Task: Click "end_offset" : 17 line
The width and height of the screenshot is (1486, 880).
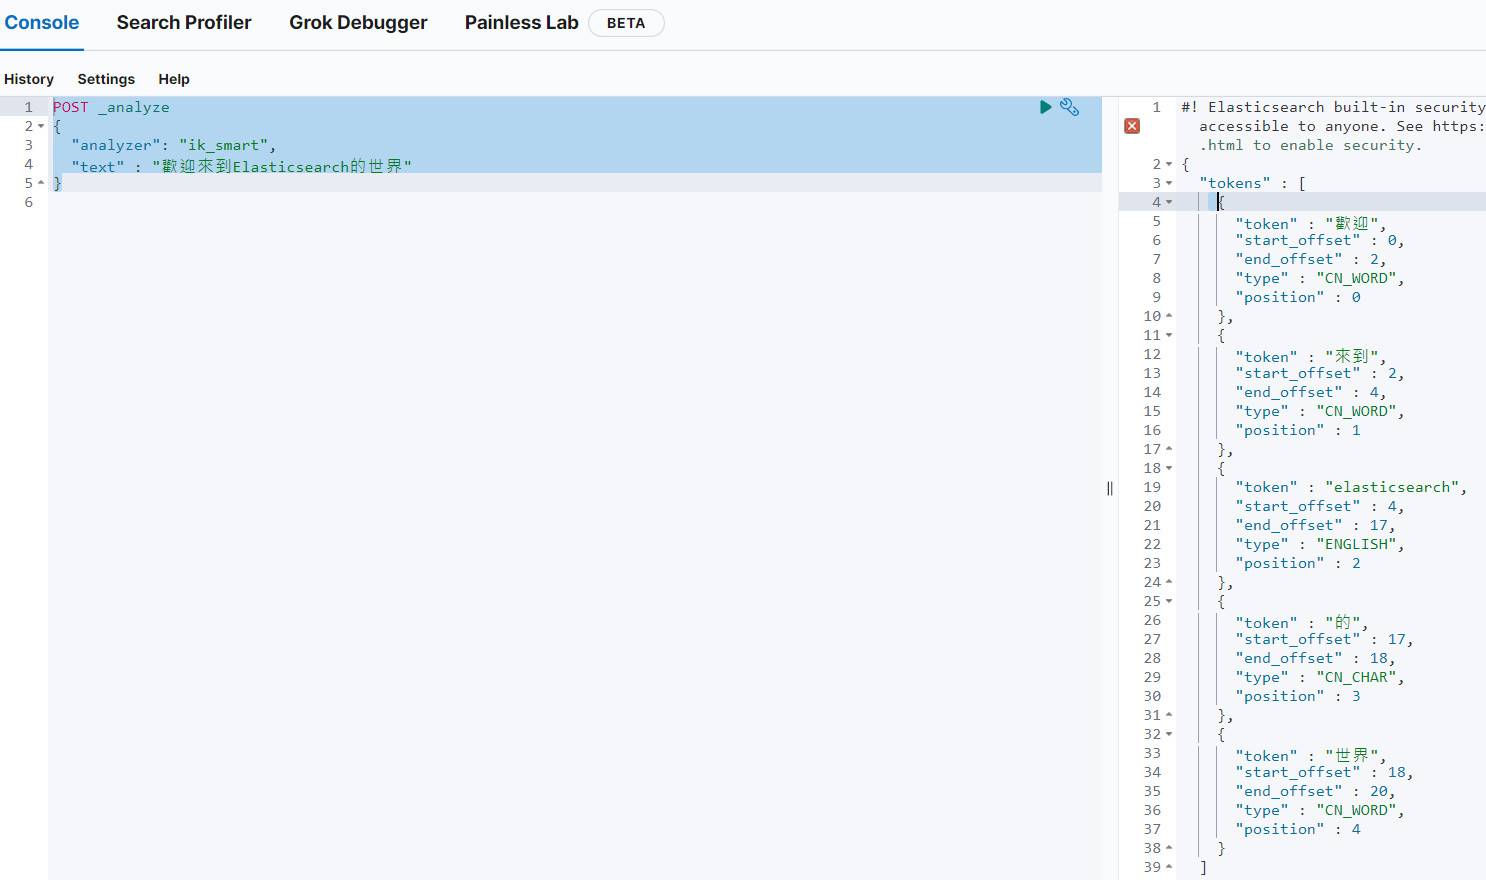Action: tap(1315, 526)
